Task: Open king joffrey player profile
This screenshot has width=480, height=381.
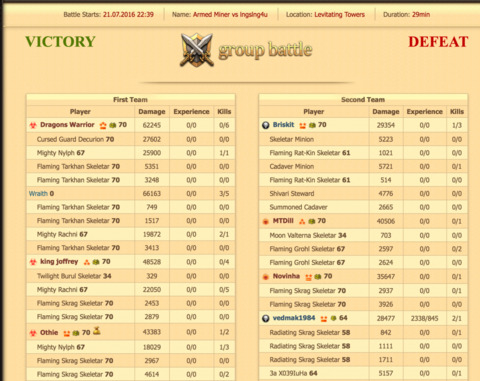Action: [59, 261]
